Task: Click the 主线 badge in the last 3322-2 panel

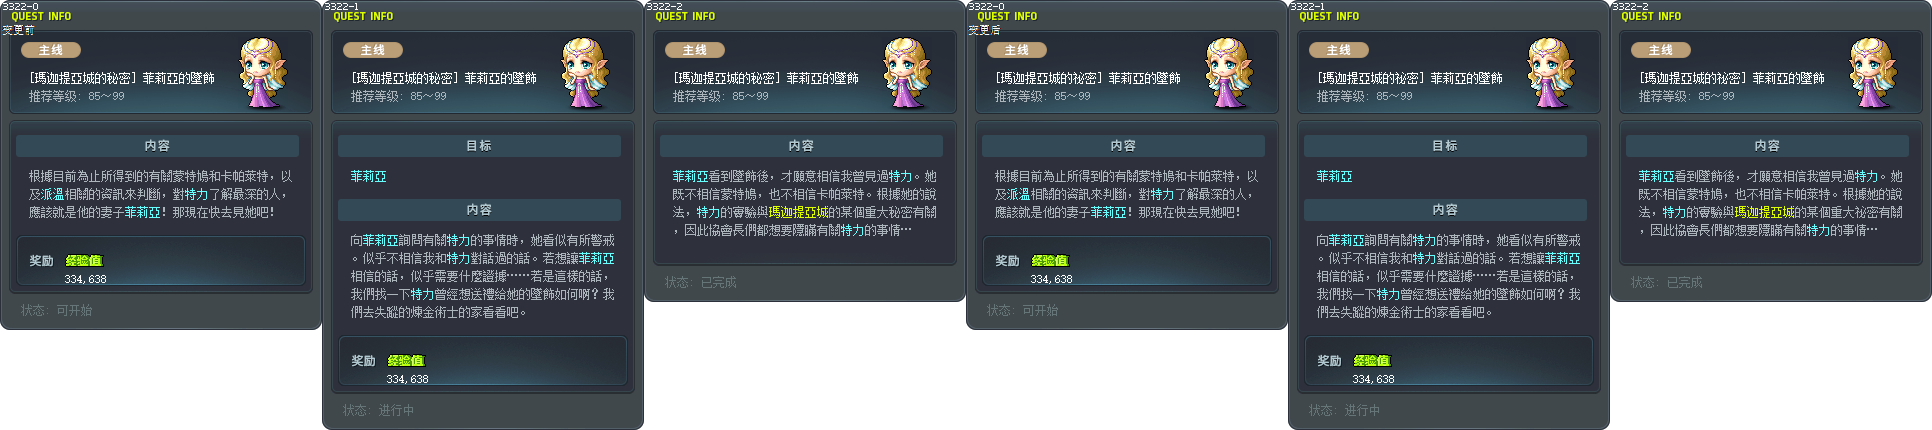Action: pos(1661,50)
